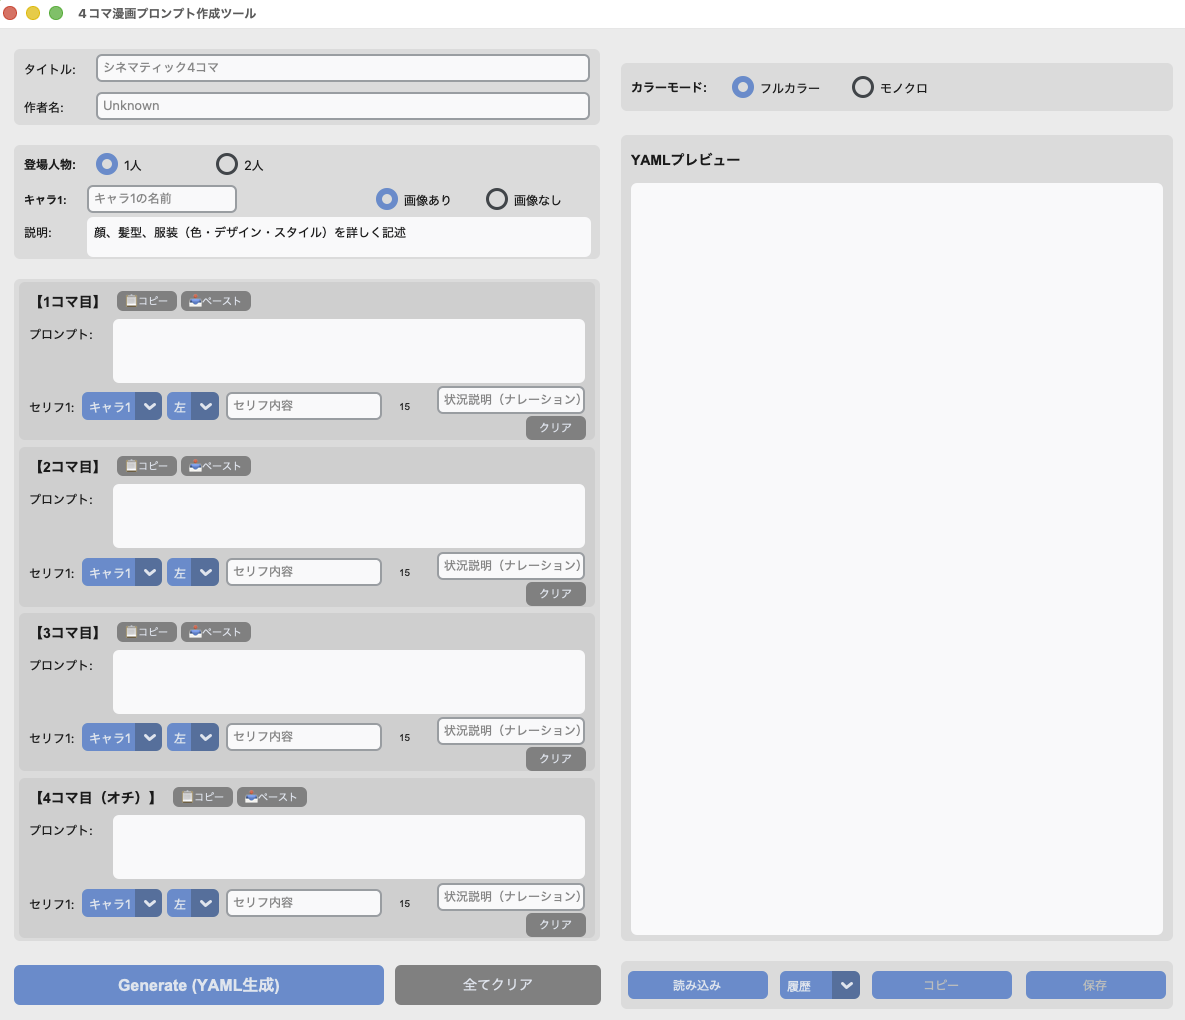The width and height of the screenshot is (1185, 1020).
Task: Click the 保存 save button
Action: click(x=1095, y=984)
